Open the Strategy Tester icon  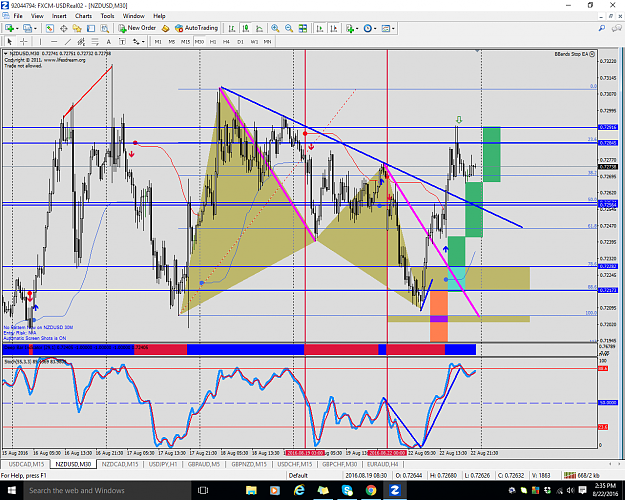click(x=104, y=28)
